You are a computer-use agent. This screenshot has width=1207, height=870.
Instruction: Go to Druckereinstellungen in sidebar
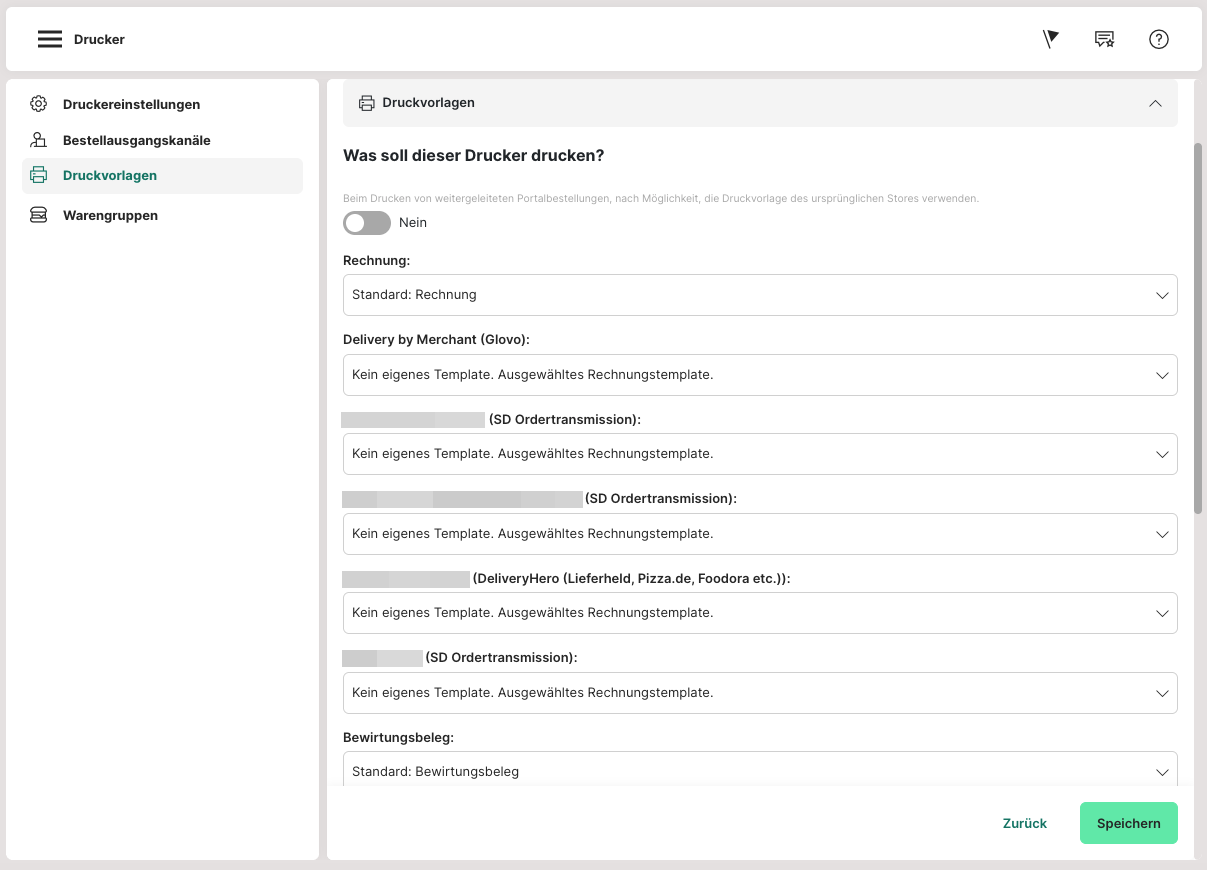[131, 104]
